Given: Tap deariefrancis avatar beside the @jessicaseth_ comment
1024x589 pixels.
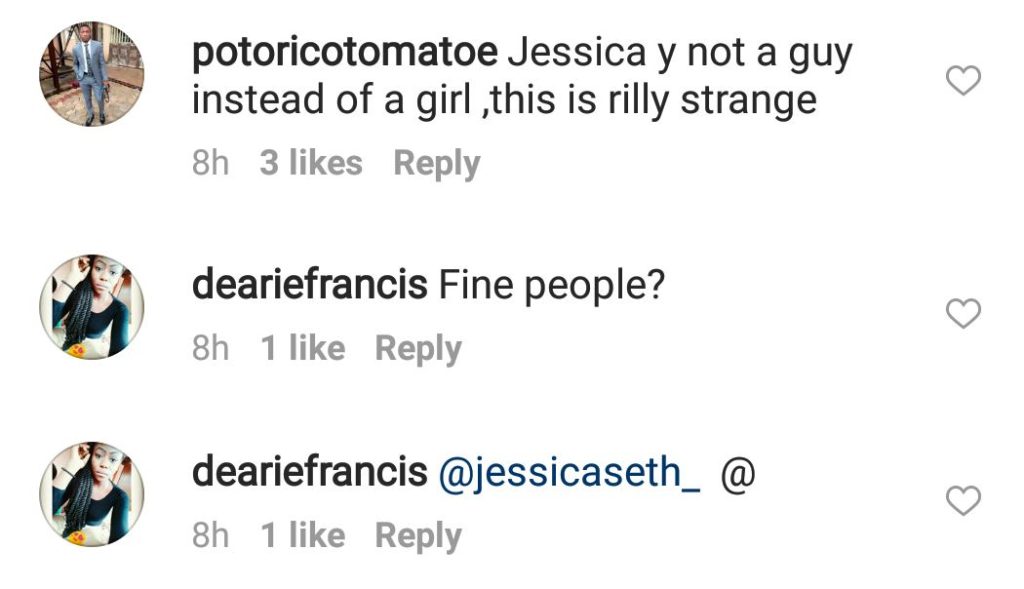Looking at the screenshot, I should click(x=91, y=494).
